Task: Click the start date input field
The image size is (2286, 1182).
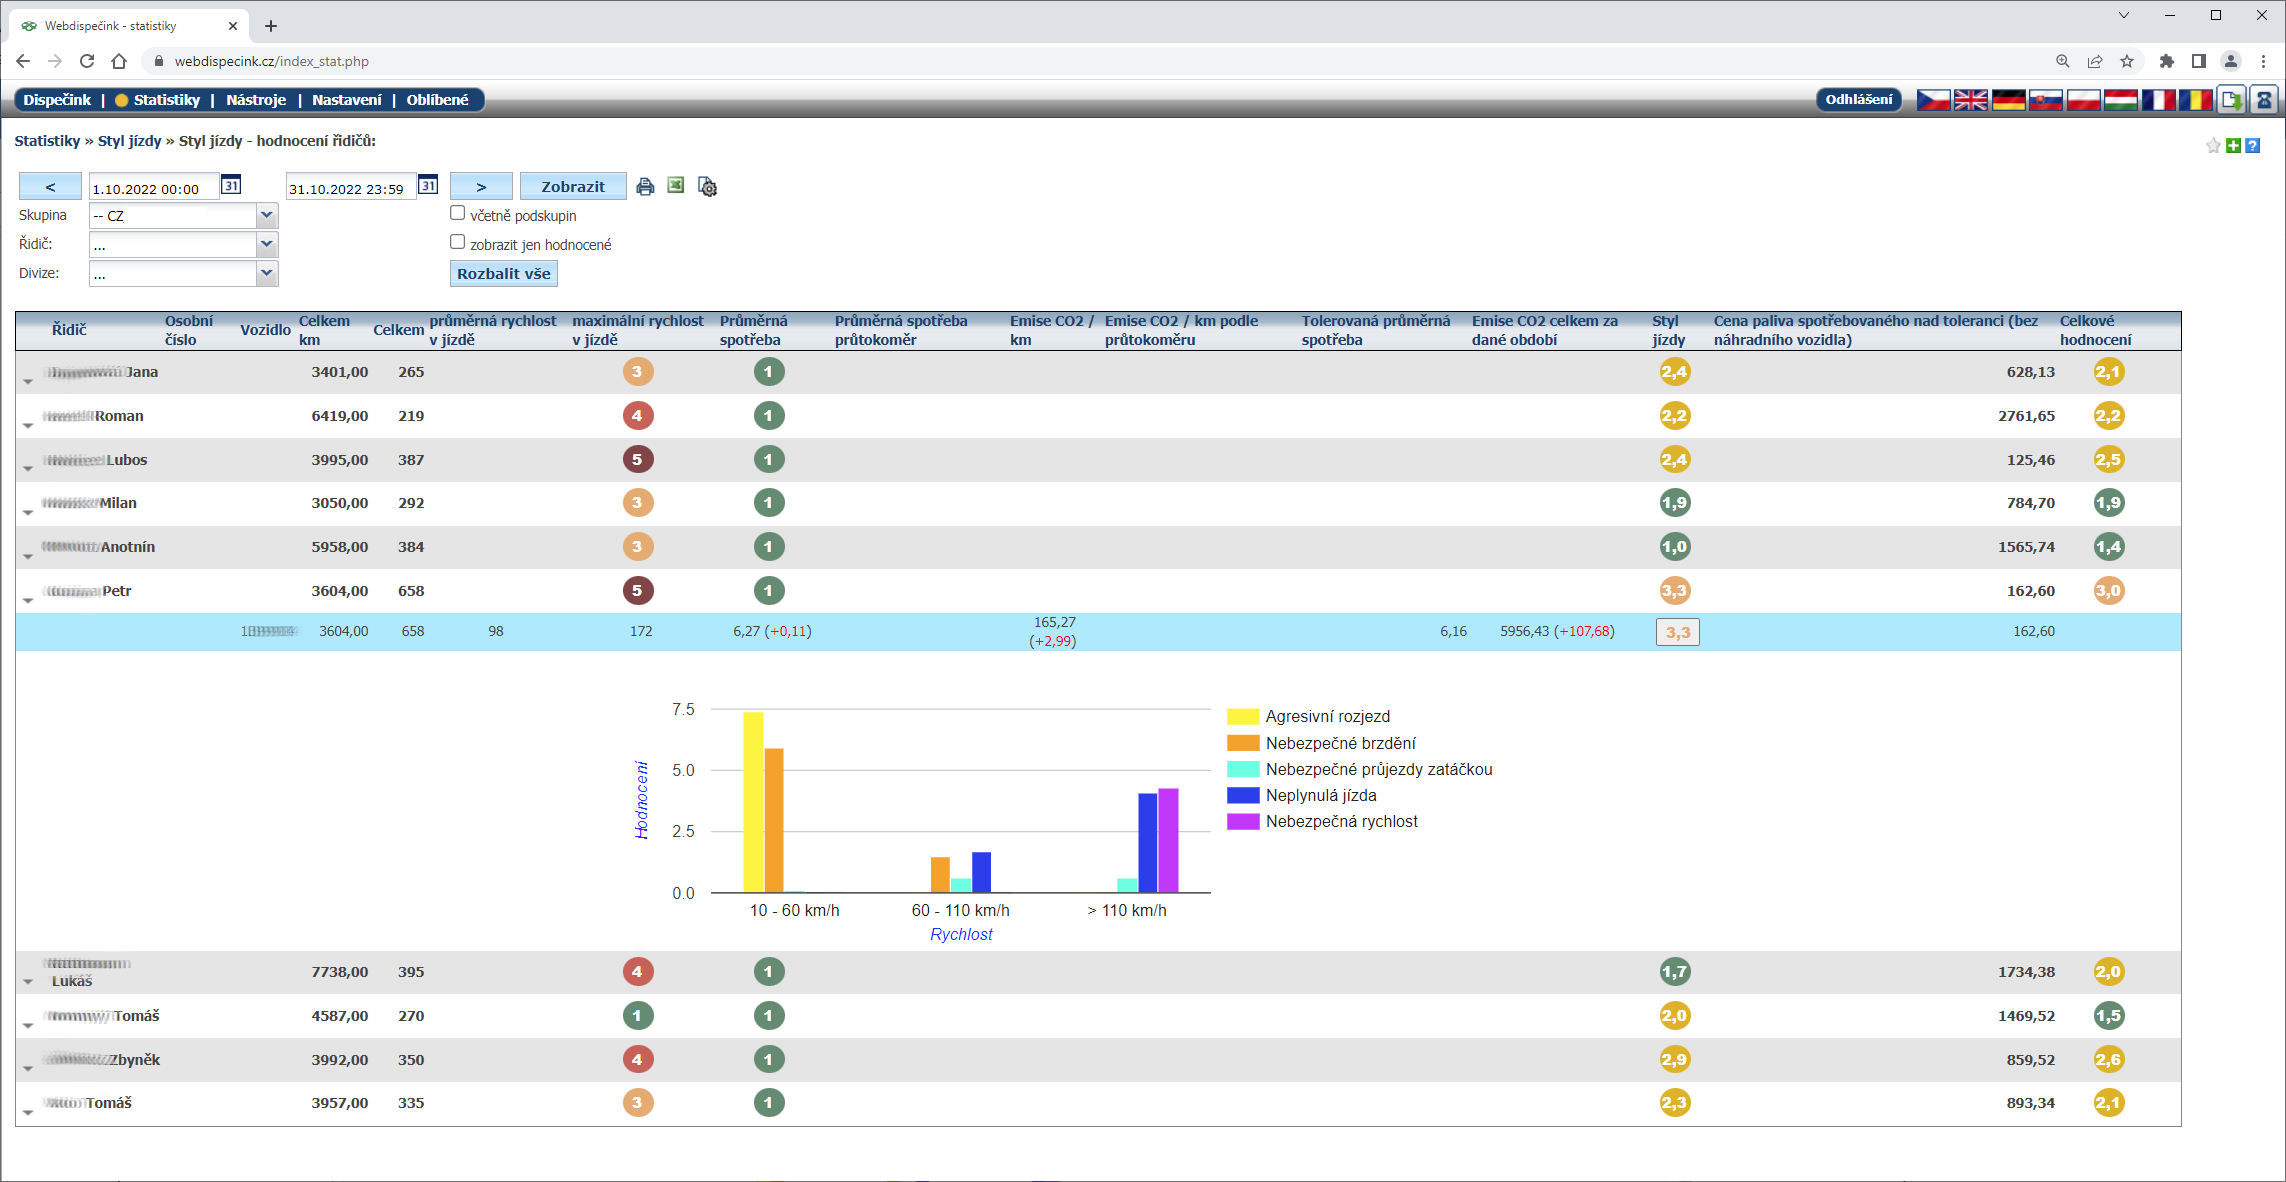Action: pyautogui.click(x=153, y=188)
